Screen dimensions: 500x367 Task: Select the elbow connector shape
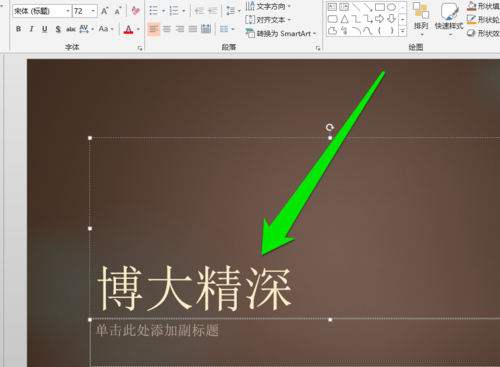click(x=356, y=19)
